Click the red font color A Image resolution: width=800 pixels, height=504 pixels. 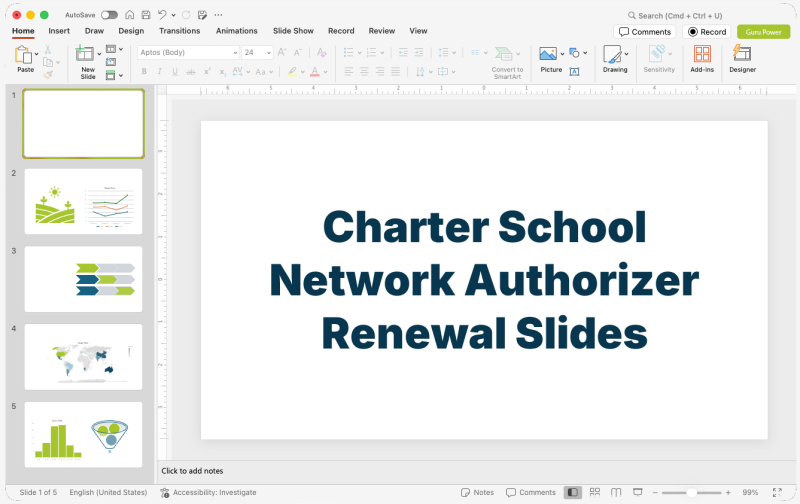(x=315, y=72)
